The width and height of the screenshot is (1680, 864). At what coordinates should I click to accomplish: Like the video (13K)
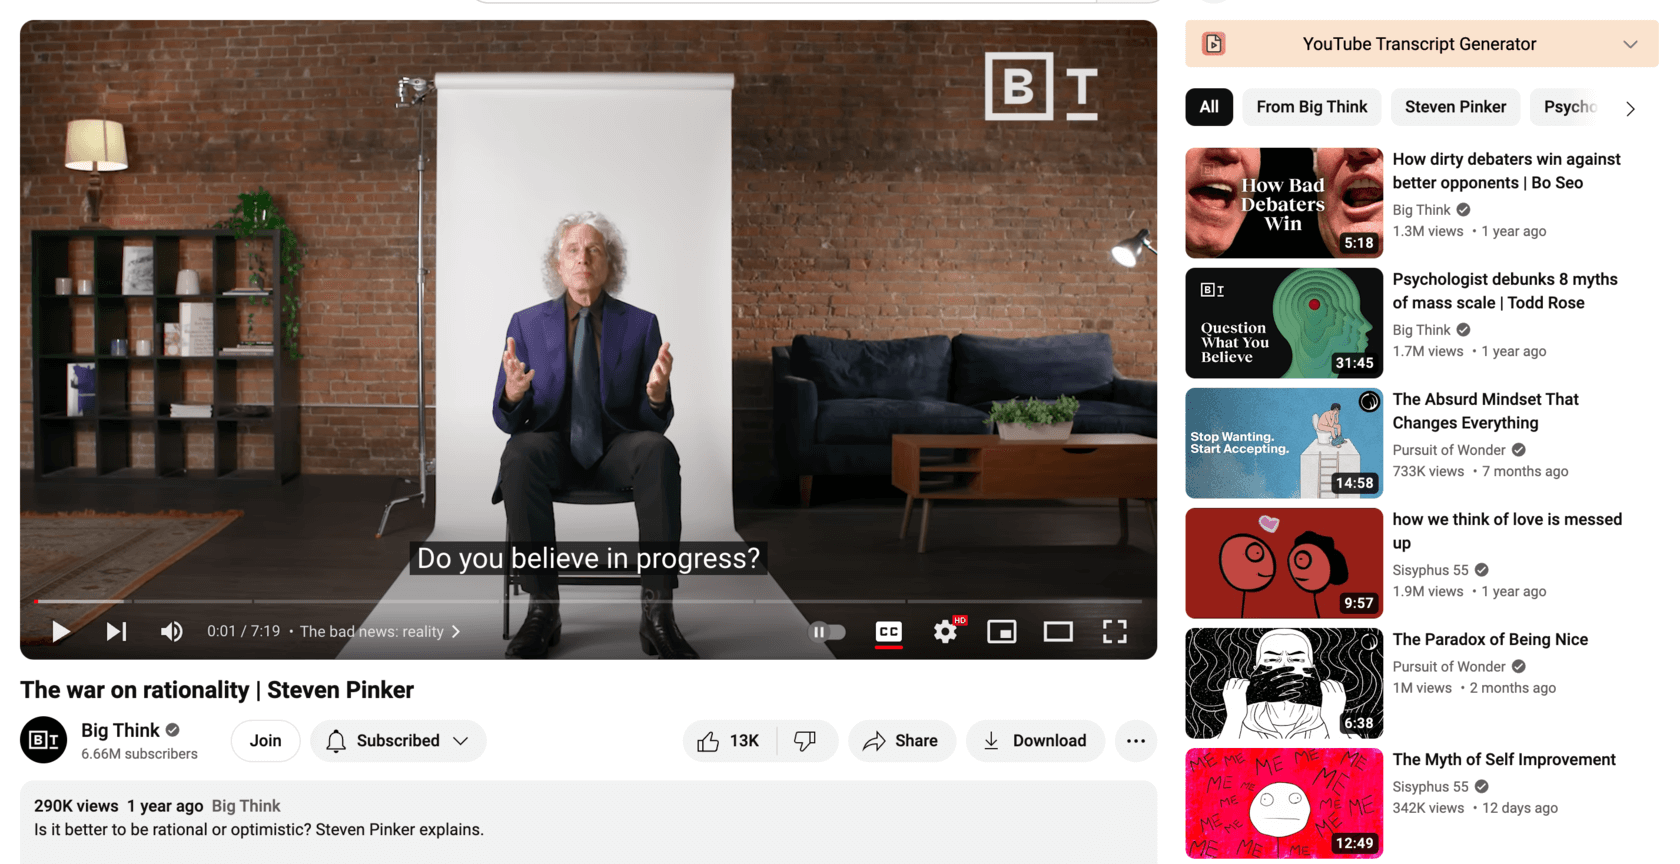coord(729,741)
